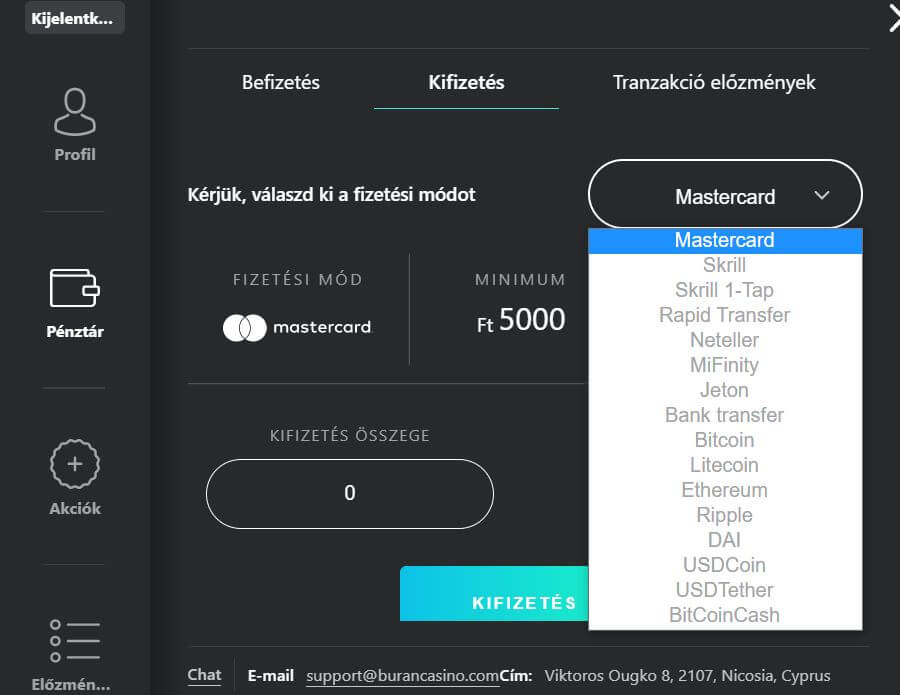The image size is (900, 695).
Task: Select the Kifizetés tab
Action: coord(466,83)
